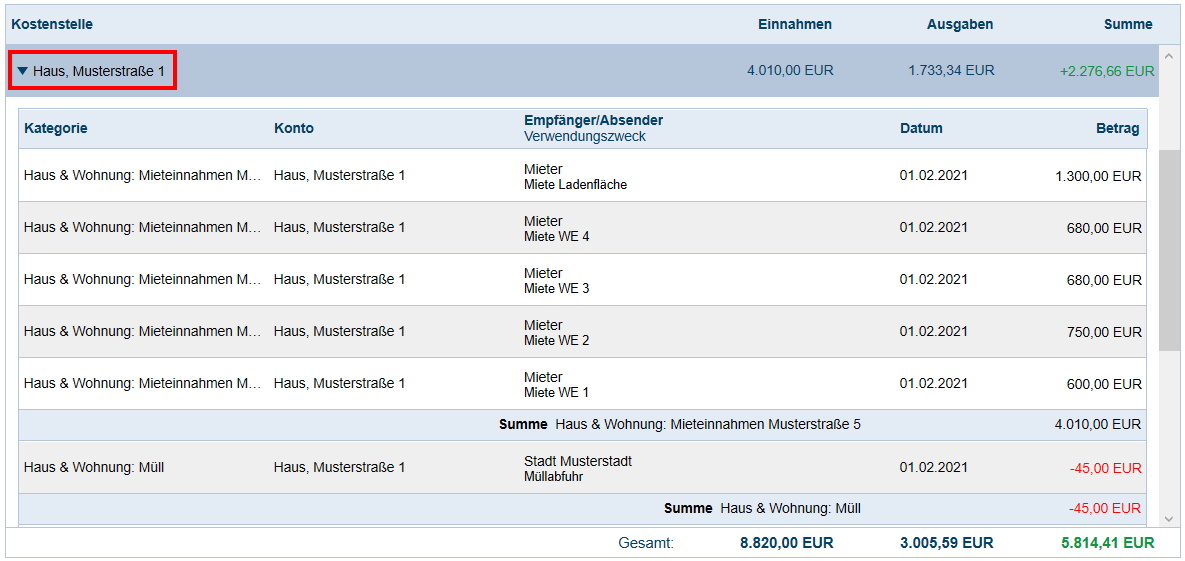Sort transactions by Konto header

pos(294,128)
